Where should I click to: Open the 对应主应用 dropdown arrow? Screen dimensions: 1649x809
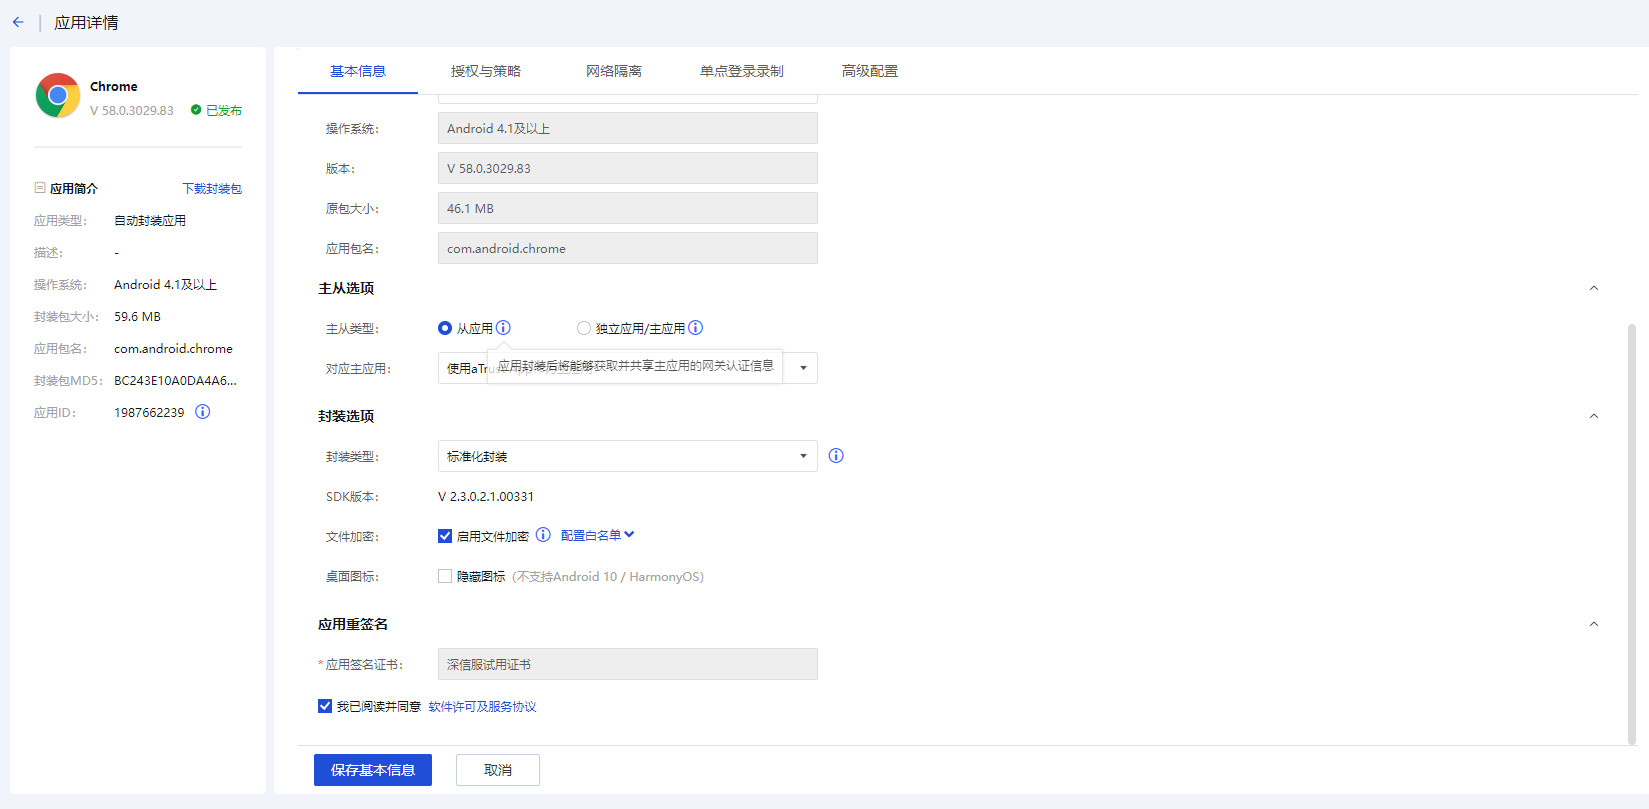803,368
